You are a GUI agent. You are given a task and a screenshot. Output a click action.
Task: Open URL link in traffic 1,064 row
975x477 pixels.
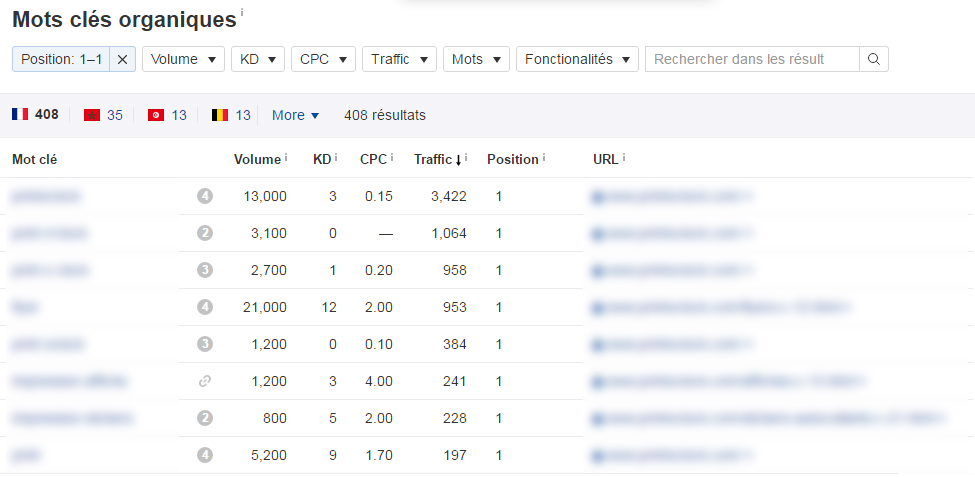coord(673,233)
